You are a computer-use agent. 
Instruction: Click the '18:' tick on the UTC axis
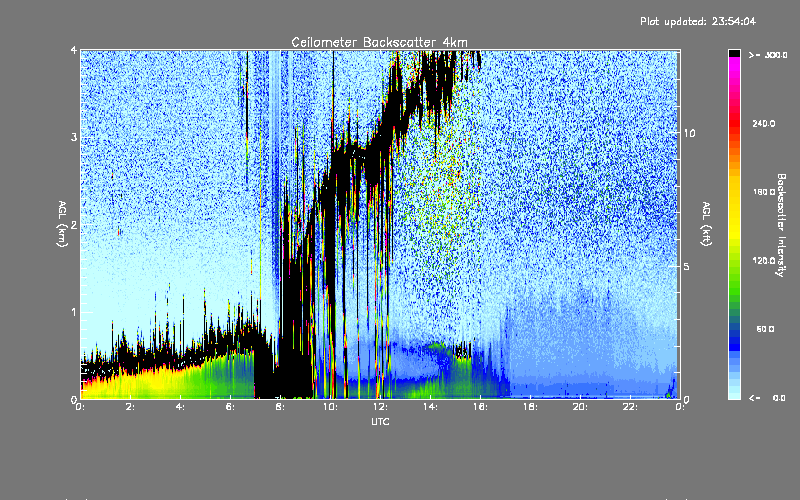tap(530, 407)
